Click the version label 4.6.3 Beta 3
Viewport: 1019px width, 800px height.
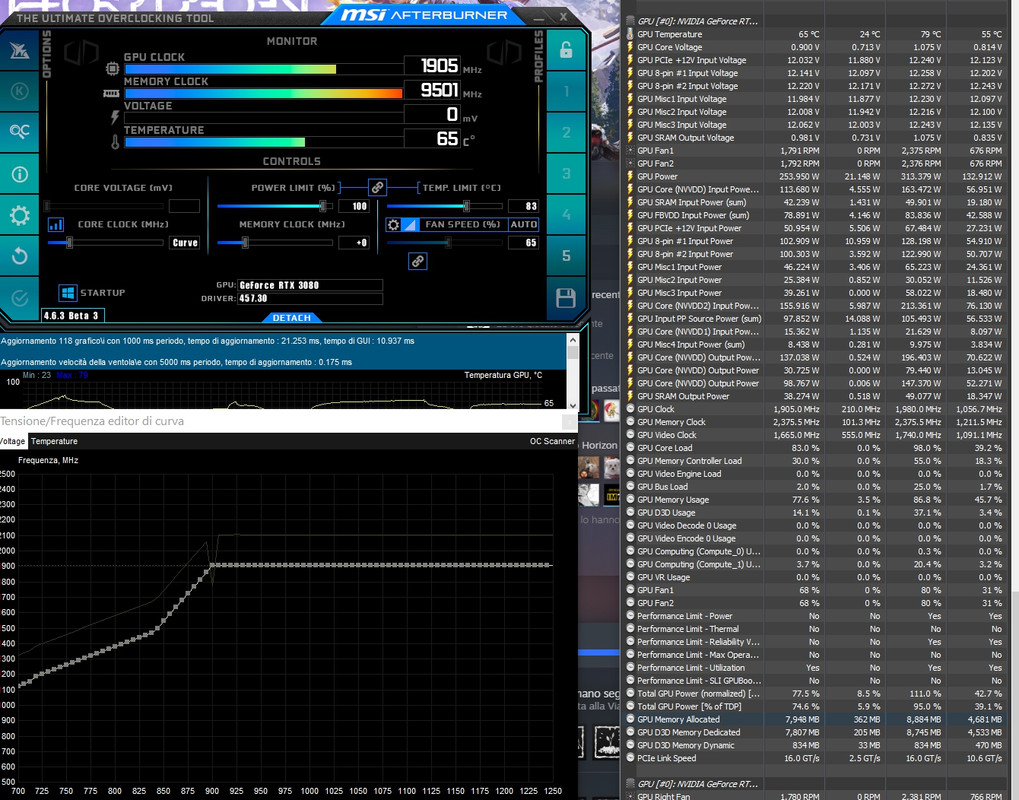click(x=72, y=316)
